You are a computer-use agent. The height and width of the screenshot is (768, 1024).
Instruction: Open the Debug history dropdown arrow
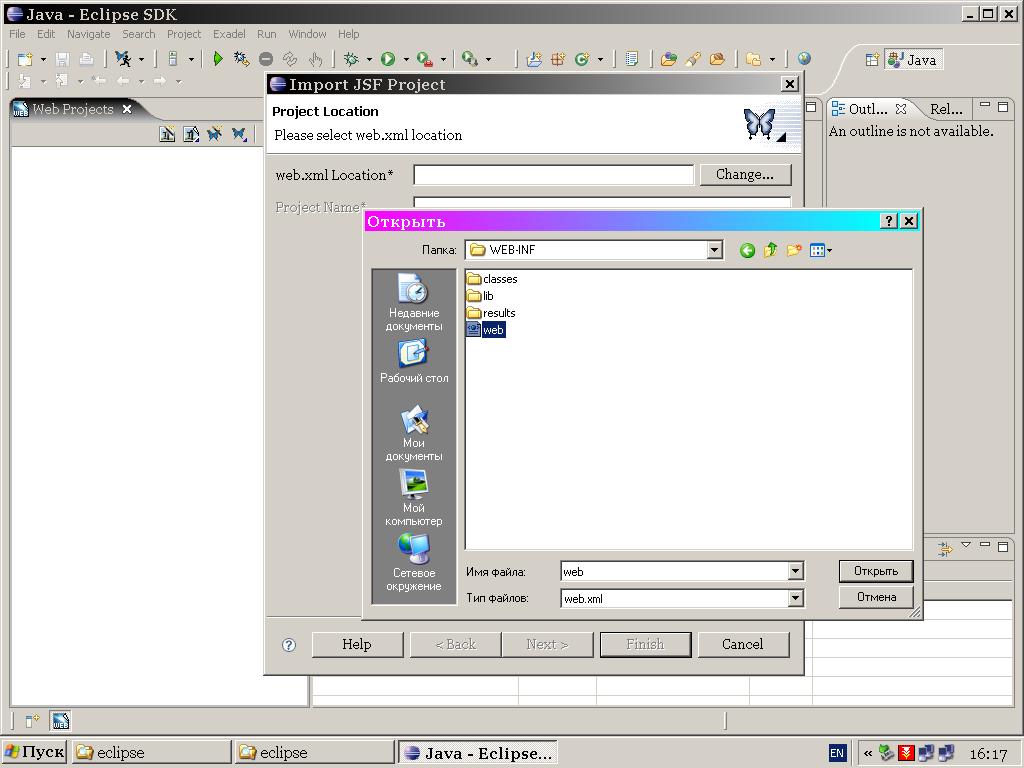[368, 59]
